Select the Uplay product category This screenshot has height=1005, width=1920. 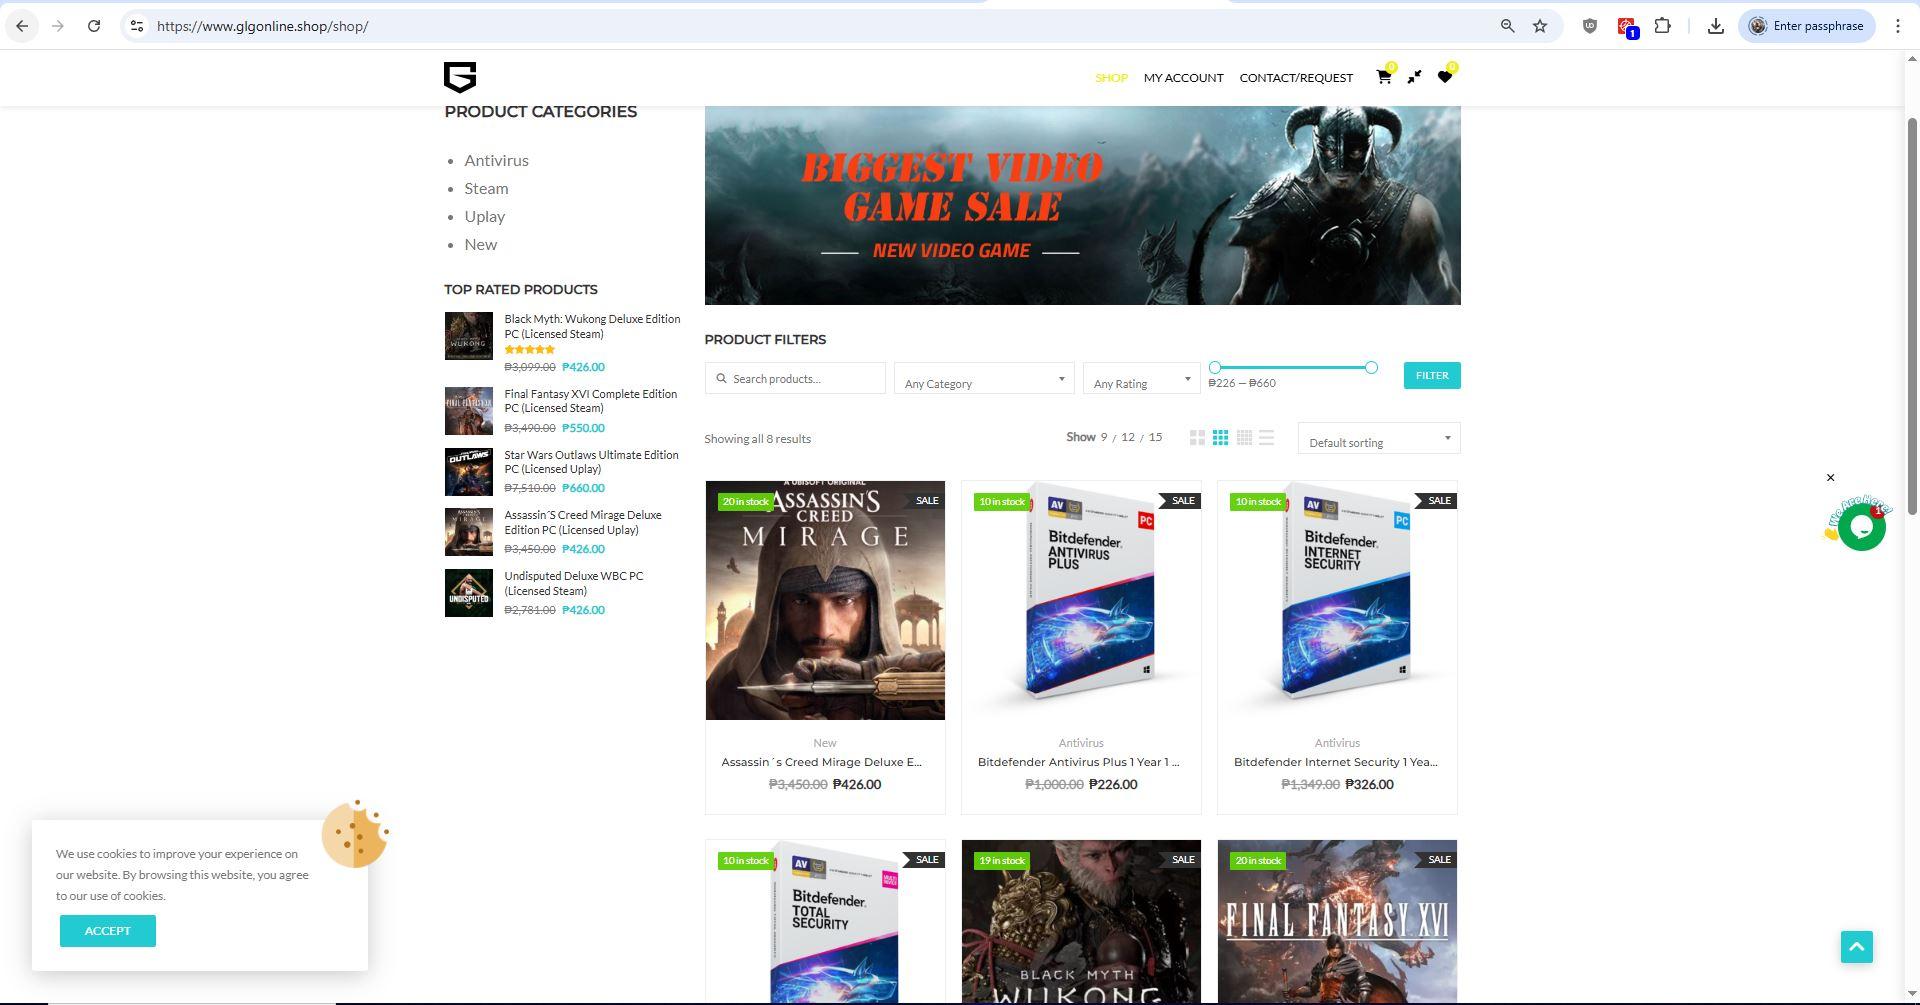tap(484, 216)
